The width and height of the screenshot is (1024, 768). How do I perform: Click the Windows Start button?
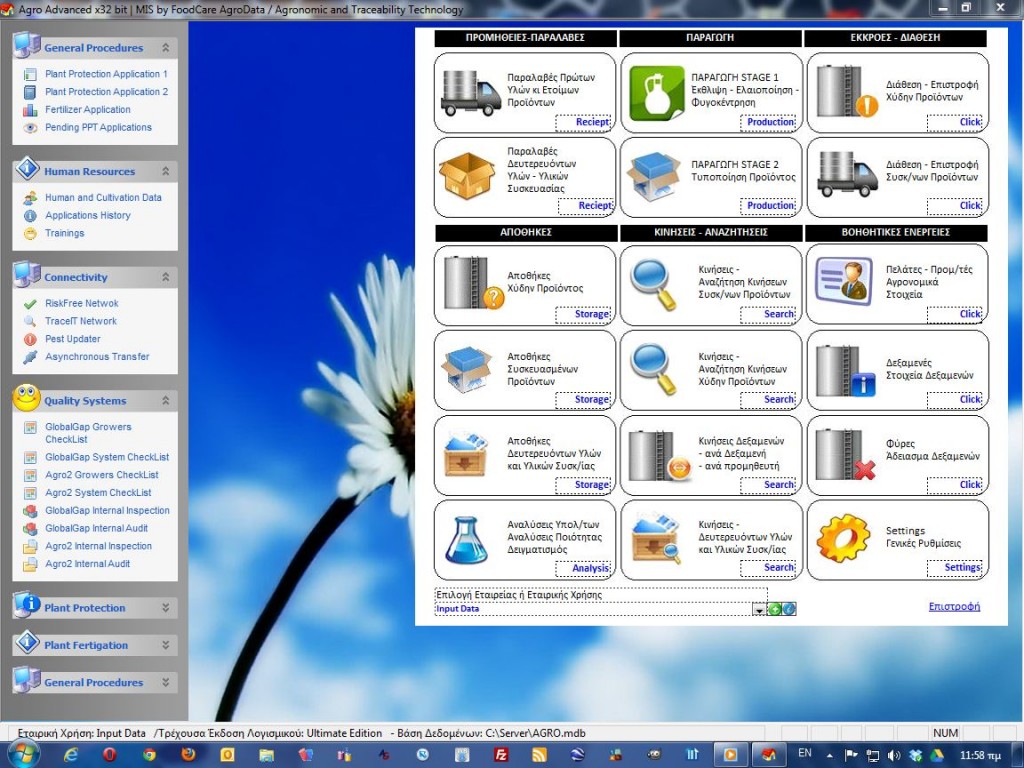pos(24,754)
